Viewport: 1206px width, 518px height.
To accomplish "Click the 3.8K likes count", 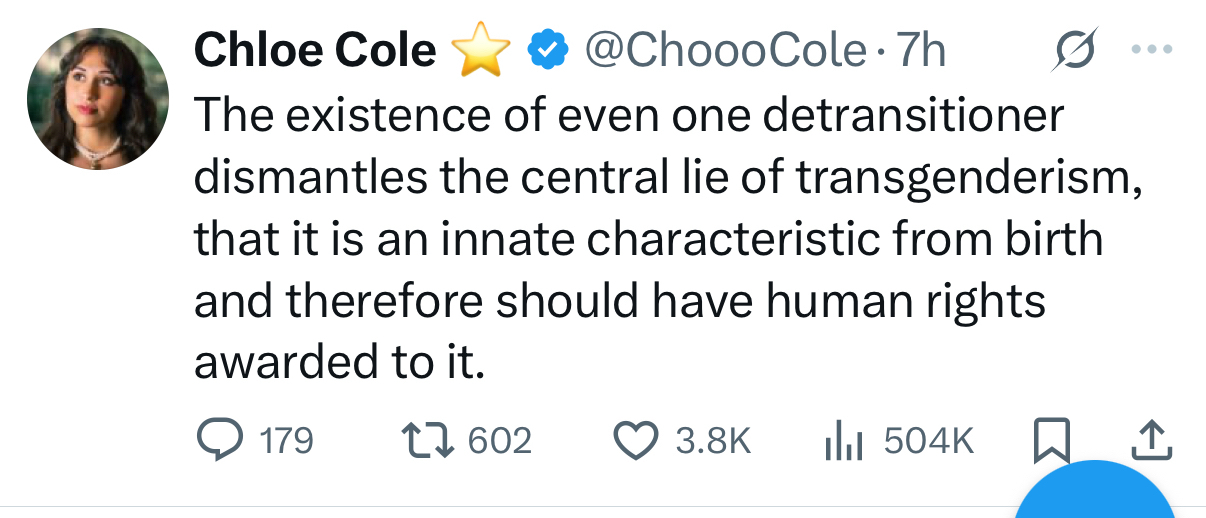I will (x=713, y=441).
